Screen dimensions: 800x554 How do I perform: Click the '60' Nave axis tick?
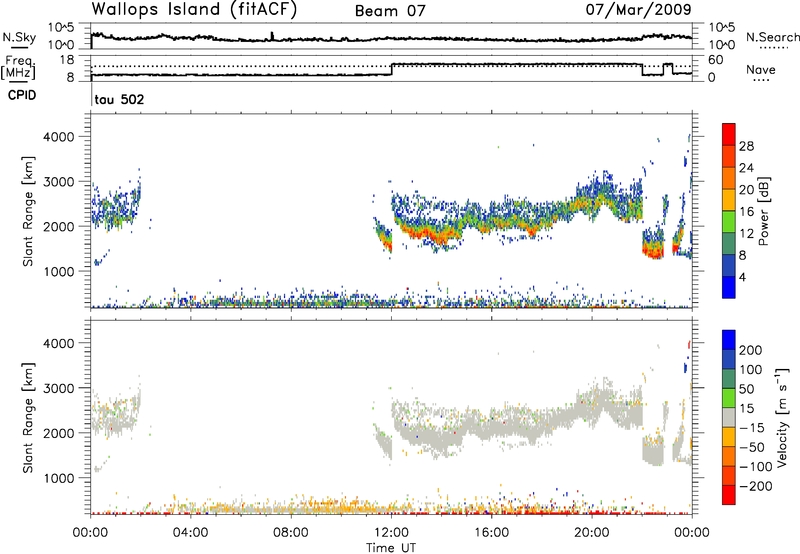point(715,60)
